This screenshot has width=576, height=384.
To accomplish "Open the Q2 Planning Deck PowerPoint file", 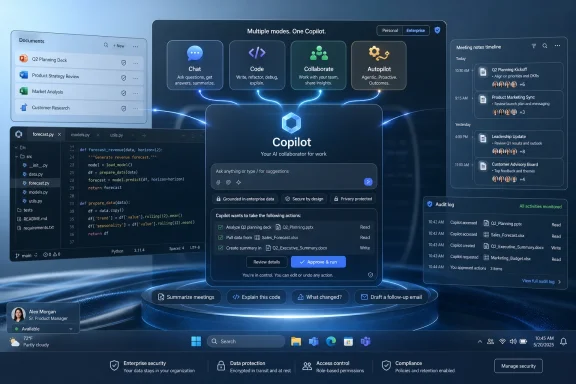I will 79,60.
